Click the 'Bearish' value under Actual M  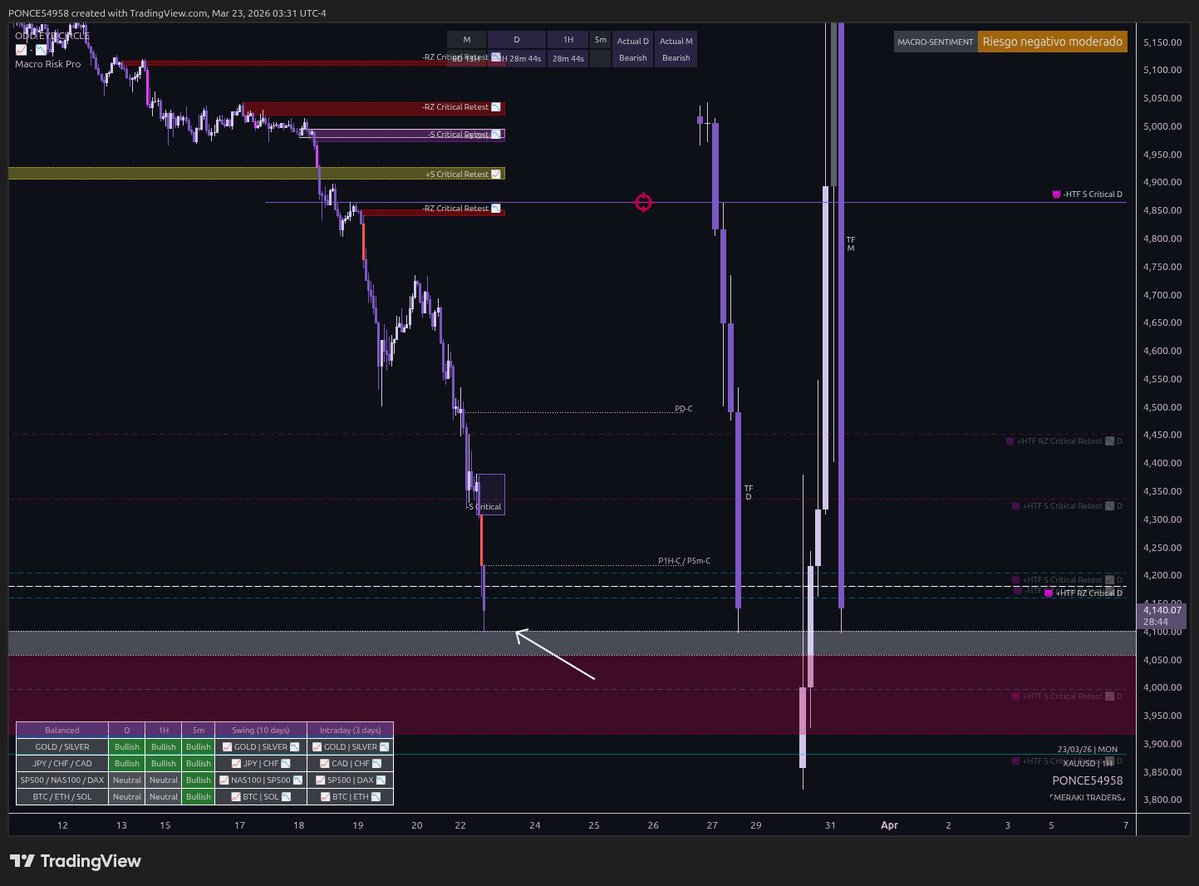676,58
